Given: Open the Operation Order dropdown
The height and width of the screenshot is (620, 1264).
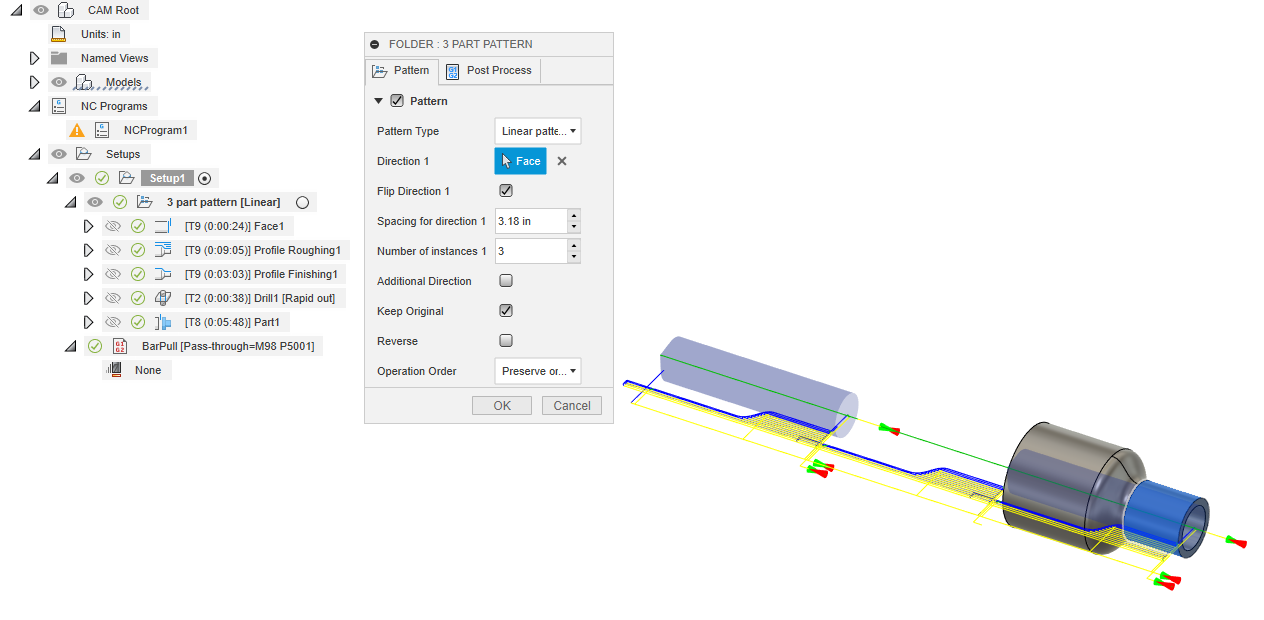Looking at the screenshot, I should click(x=537, y=371).
